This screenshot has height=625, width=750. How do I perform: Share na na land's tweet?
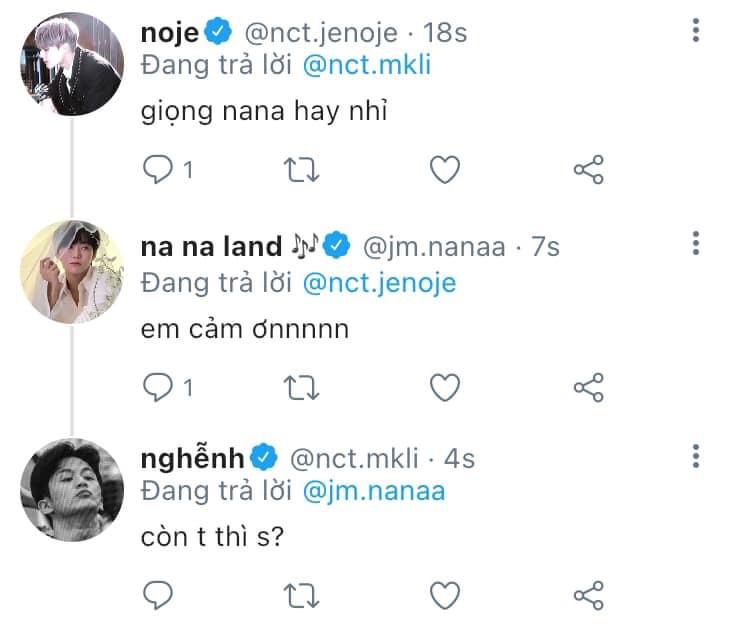click(x=589, y=386)
